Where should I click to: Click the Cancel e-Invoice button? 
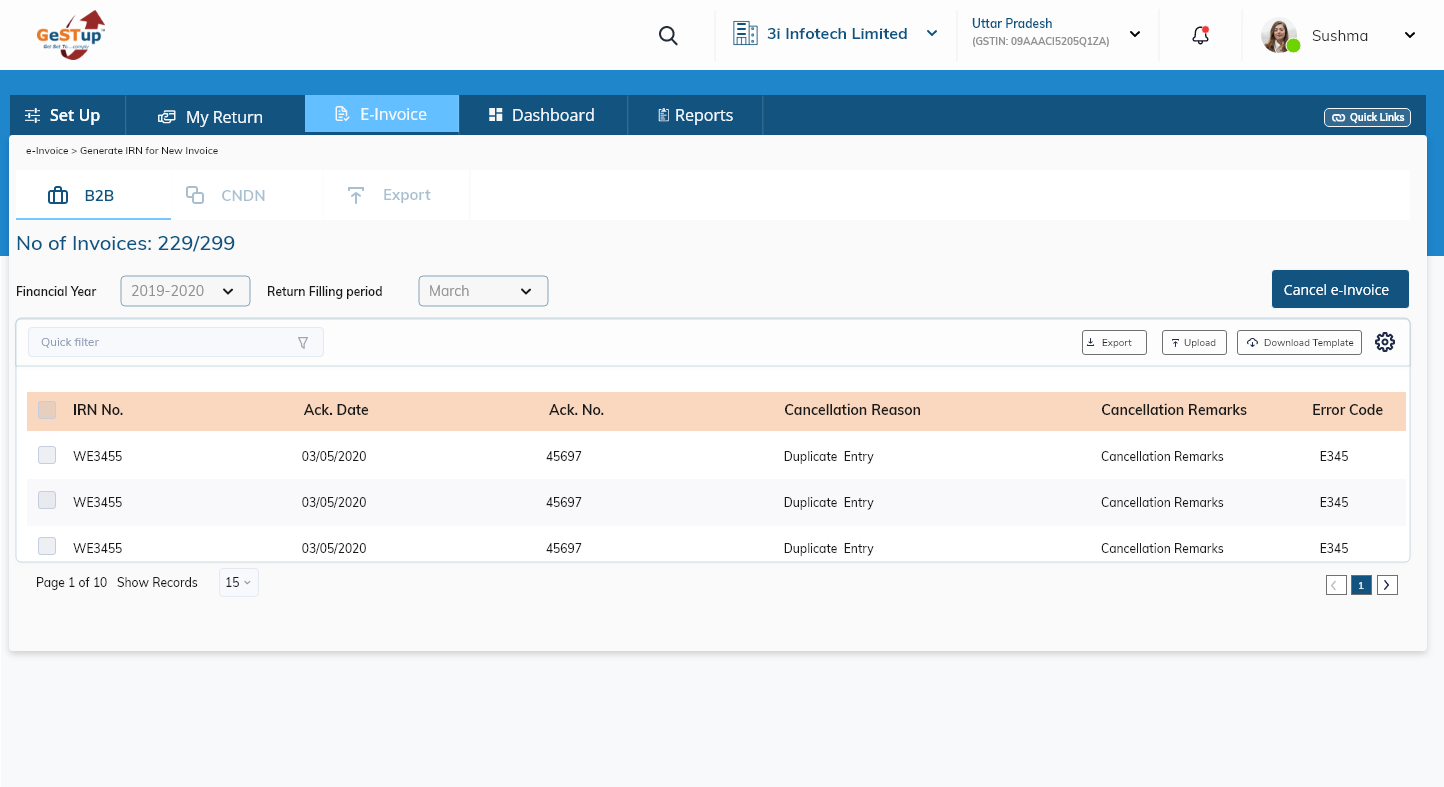[1339, 289]
